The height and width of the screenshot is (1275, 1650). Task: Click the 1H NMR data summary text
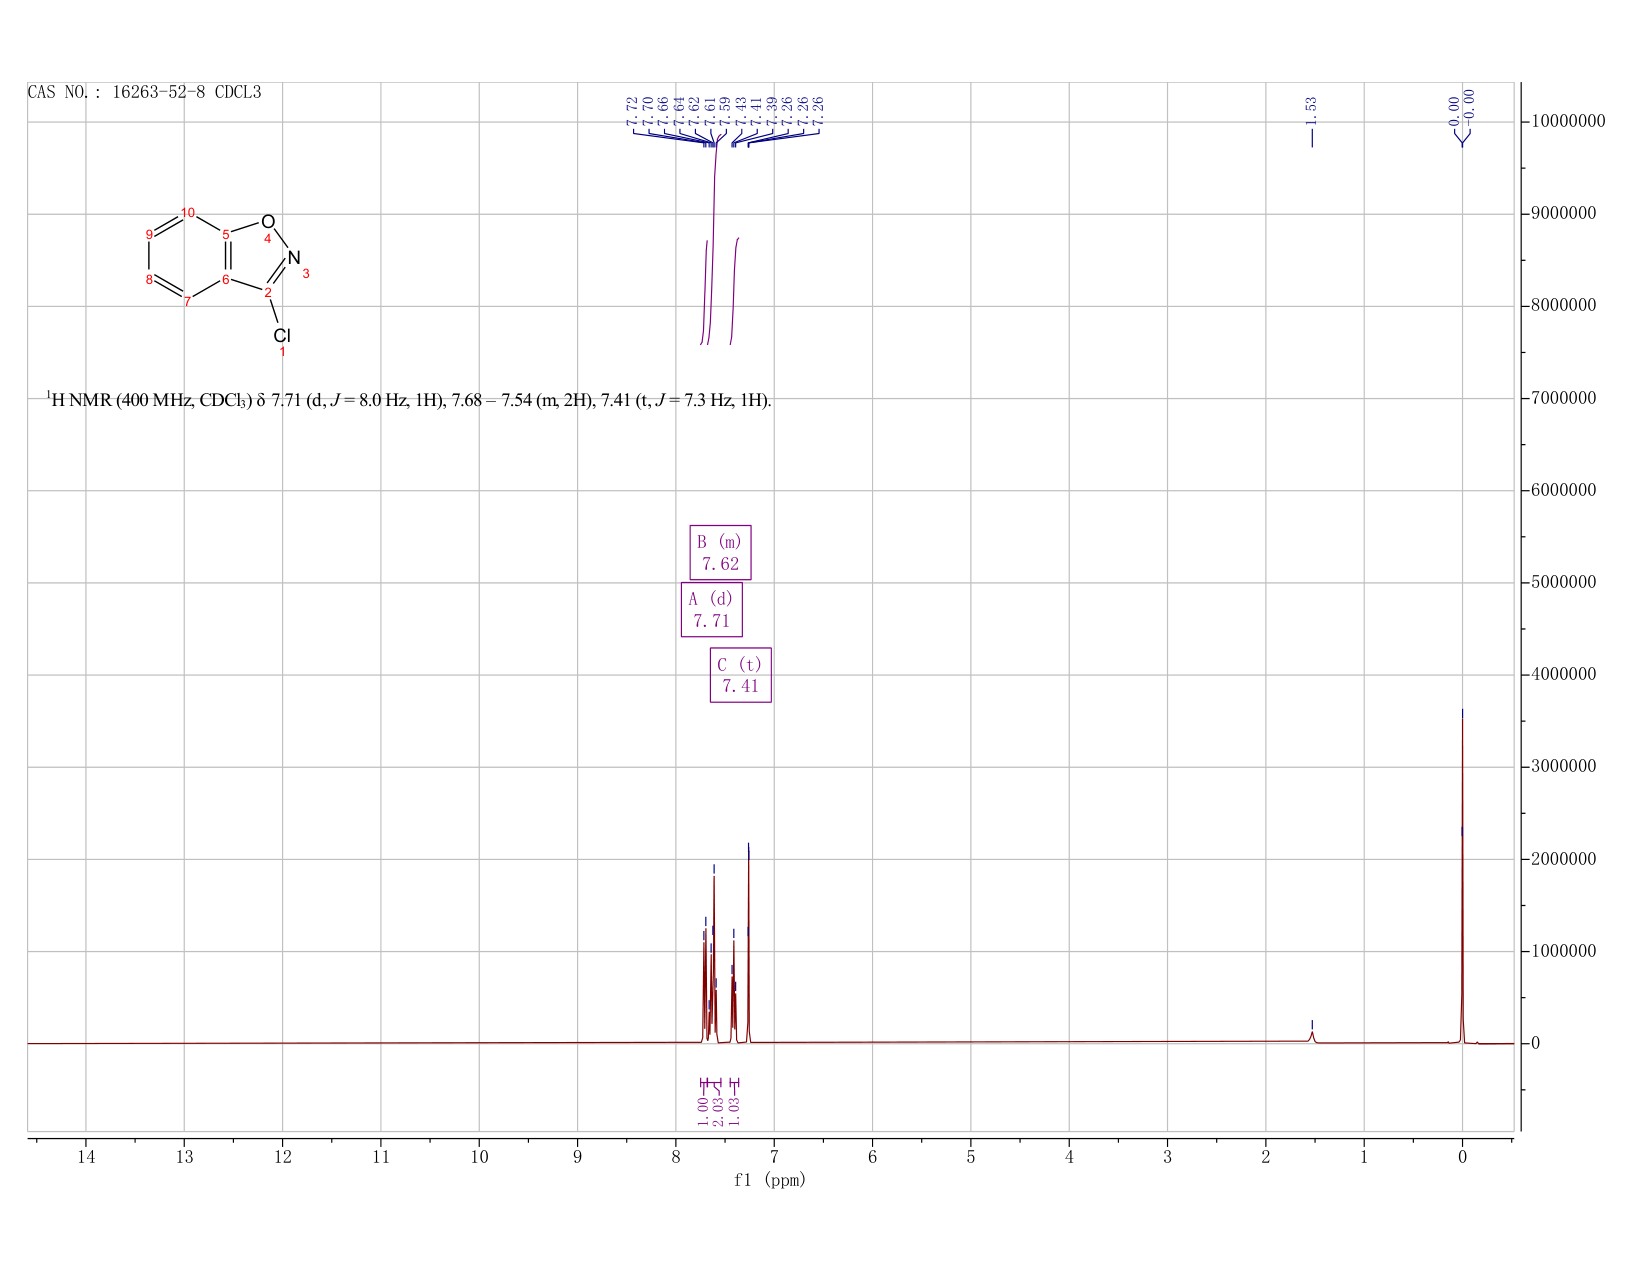coord(409,400)
